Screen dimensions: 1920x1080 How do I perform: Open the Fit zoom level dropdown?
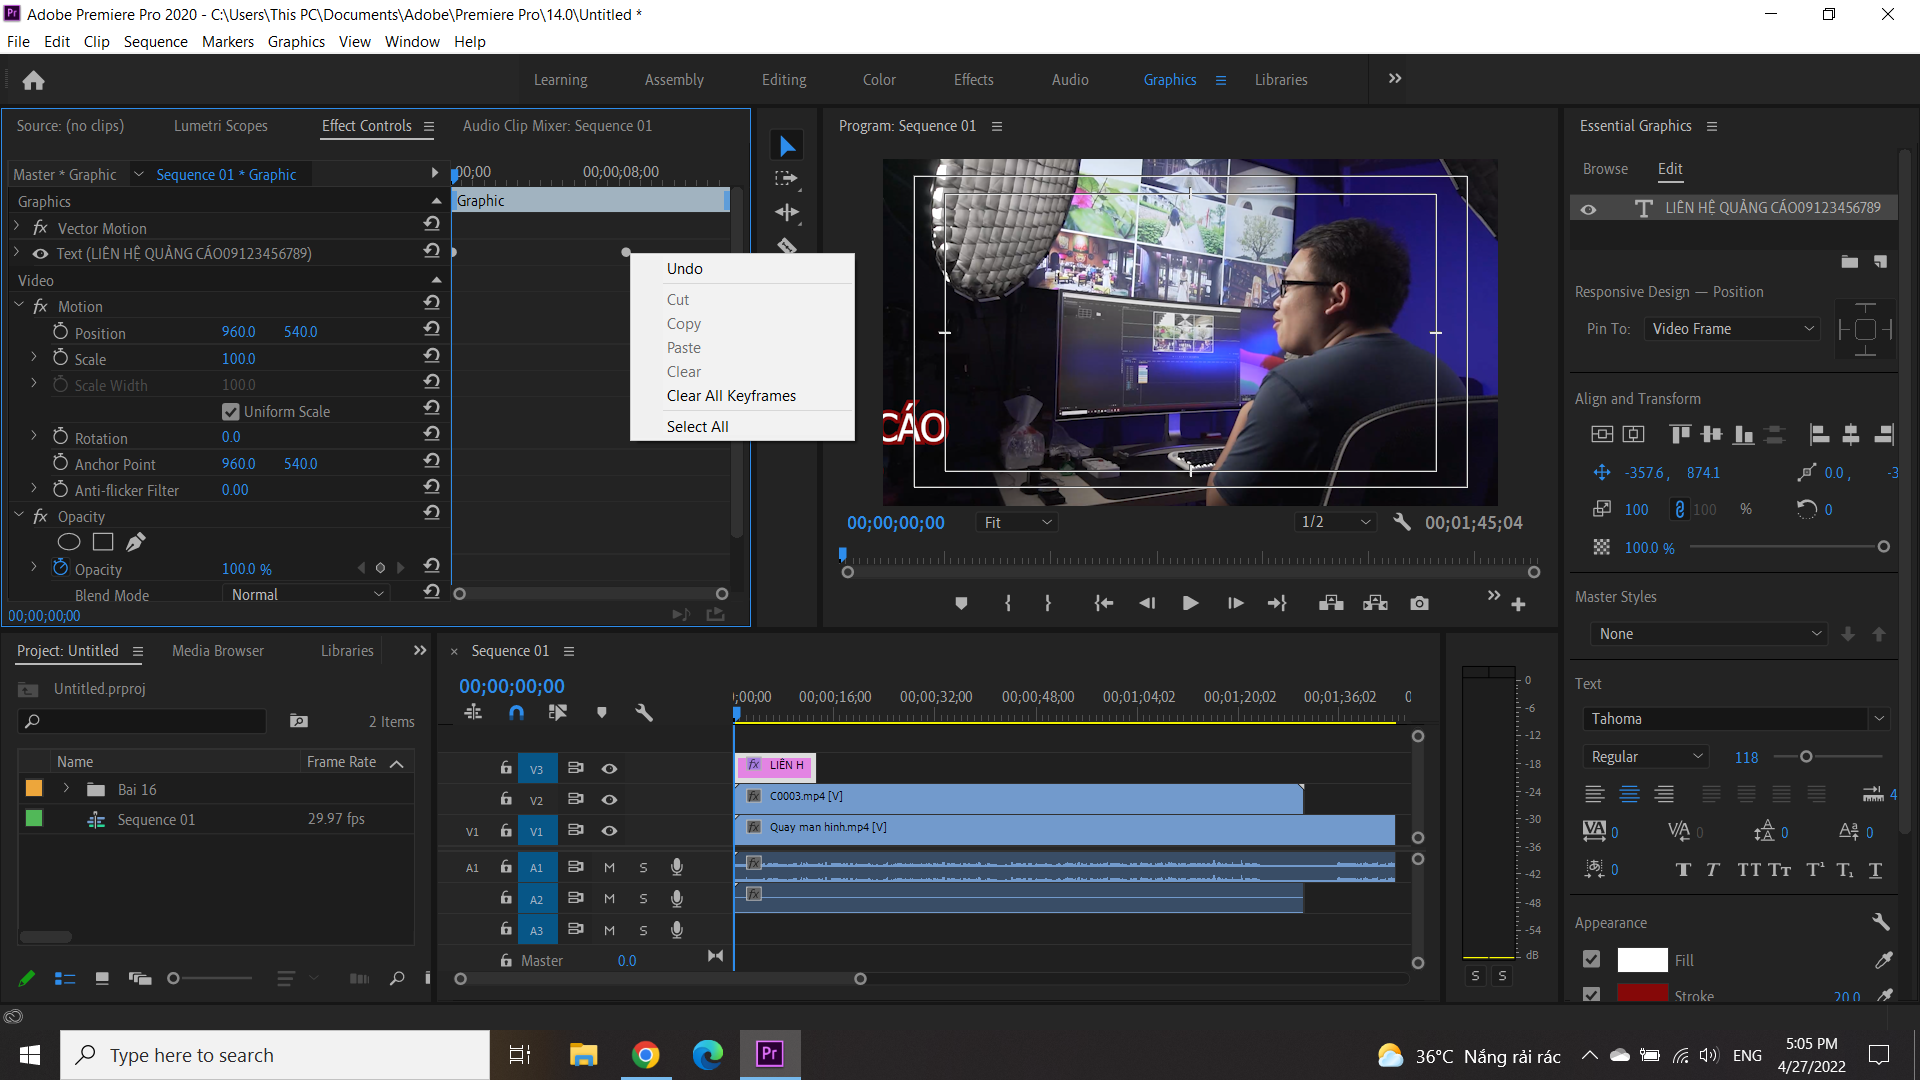[1017, 522]
